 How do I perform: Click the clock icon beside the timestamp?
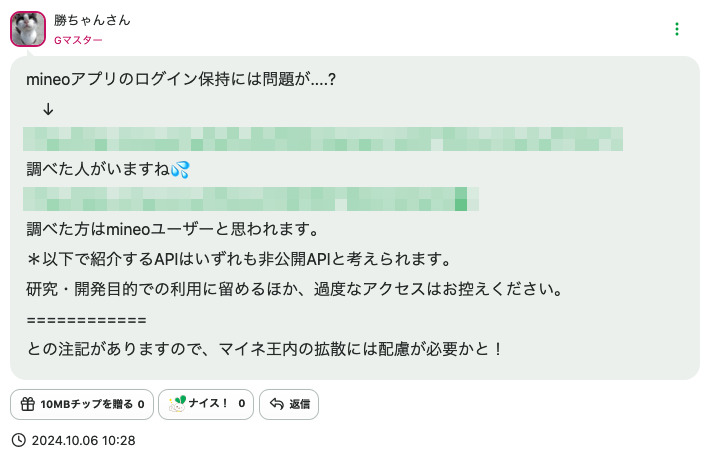click(18, 440)
